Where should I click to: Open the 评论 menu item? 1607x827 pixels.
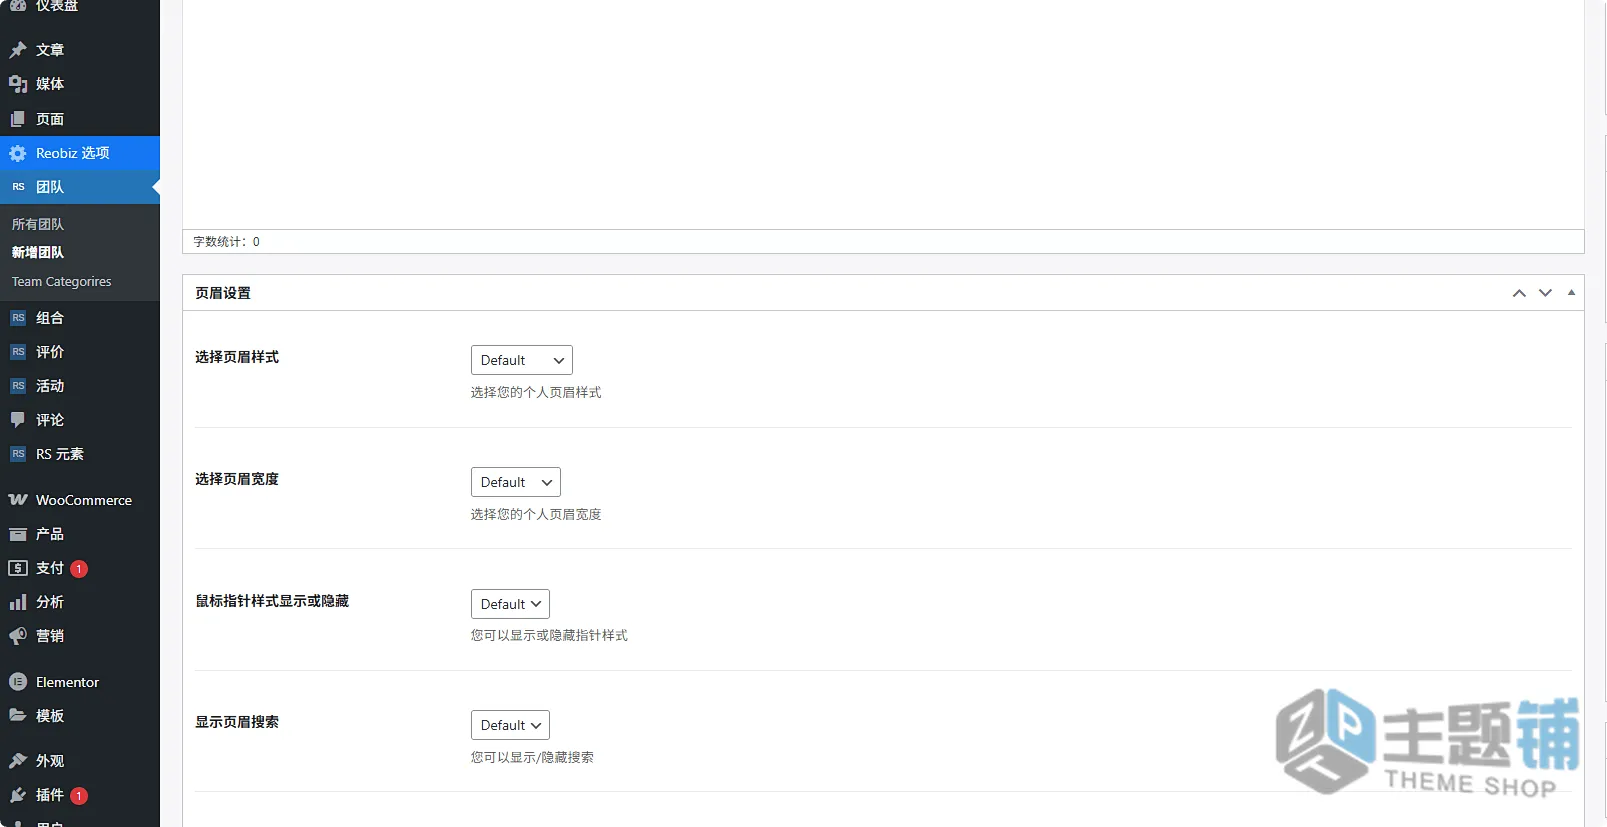[x=80, y=420]
